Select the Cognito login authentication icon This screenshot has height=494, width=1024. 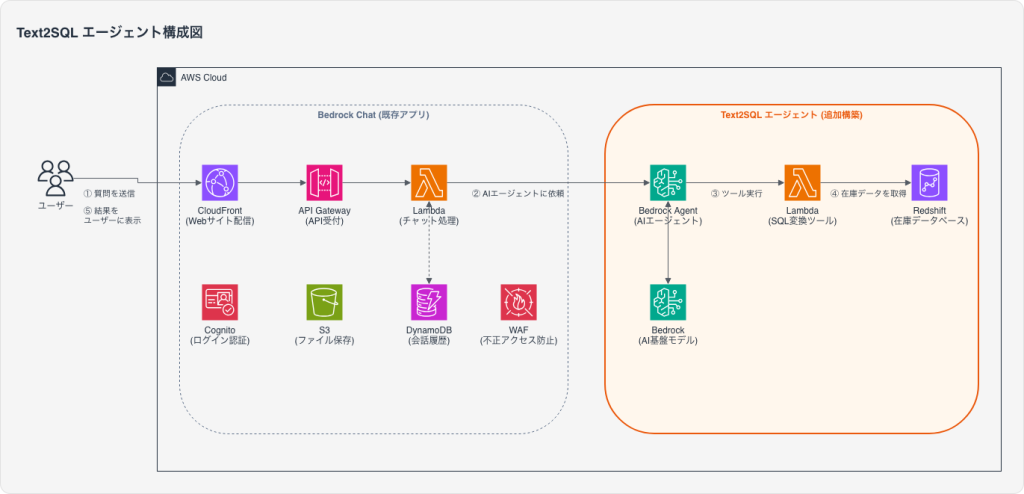coord(219,302)
